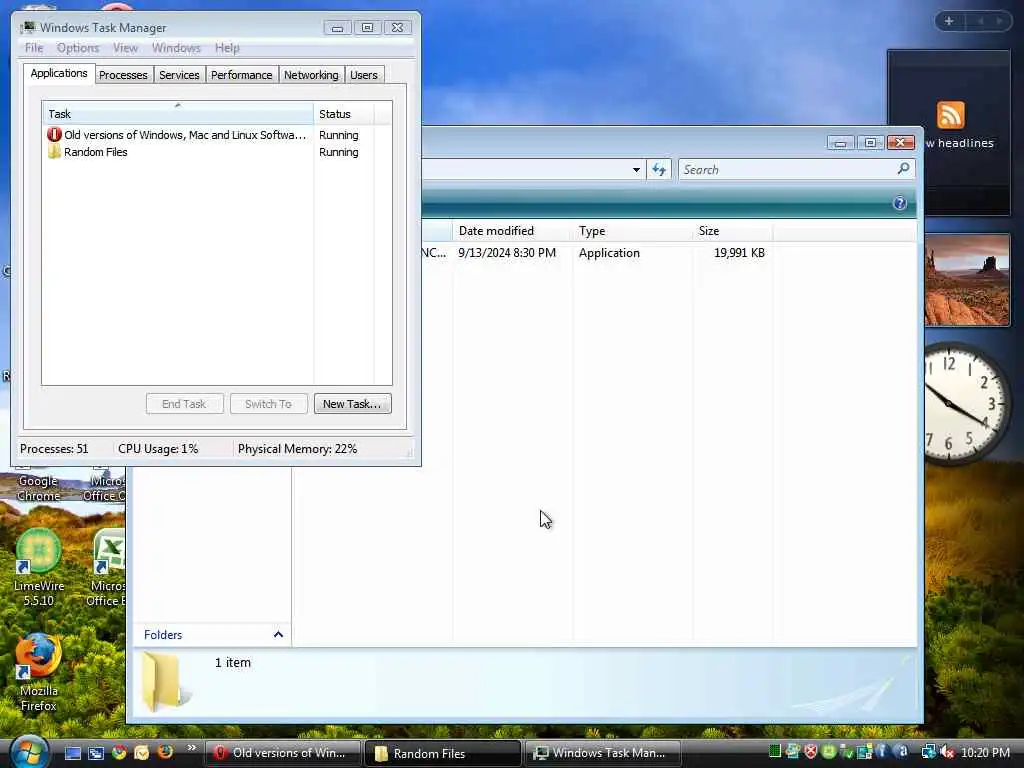The height and width of the screenshot is (768, 1024).
Task: Click the green CPU meter tray icon
Action: (775, 752)
